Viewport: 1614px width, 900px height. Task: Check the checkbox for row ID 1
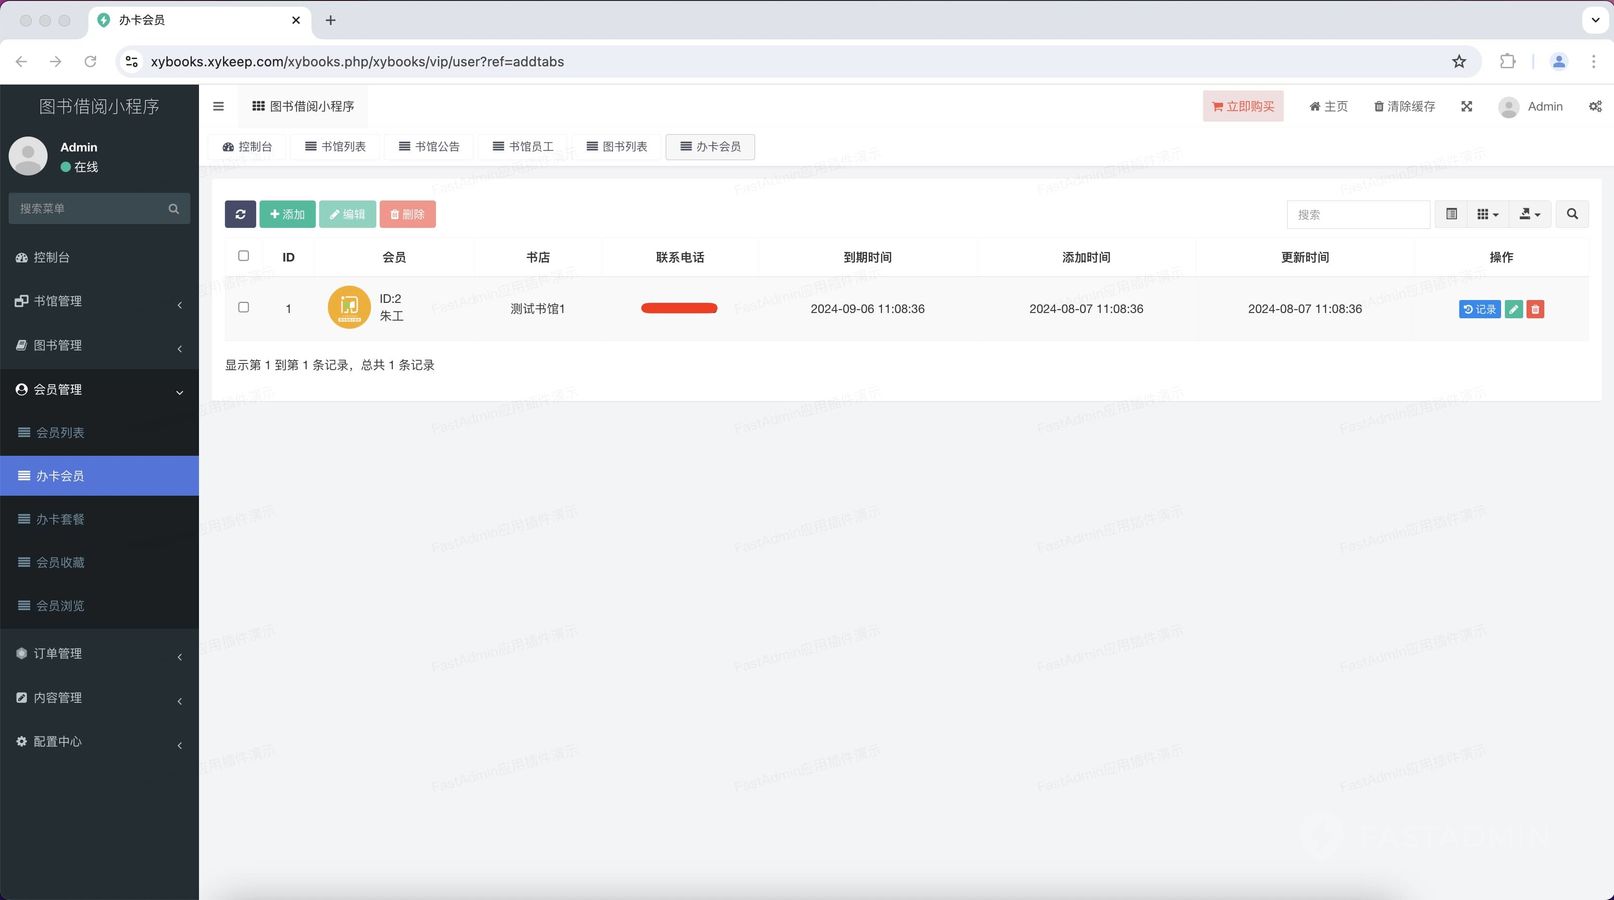click(243, 308)
